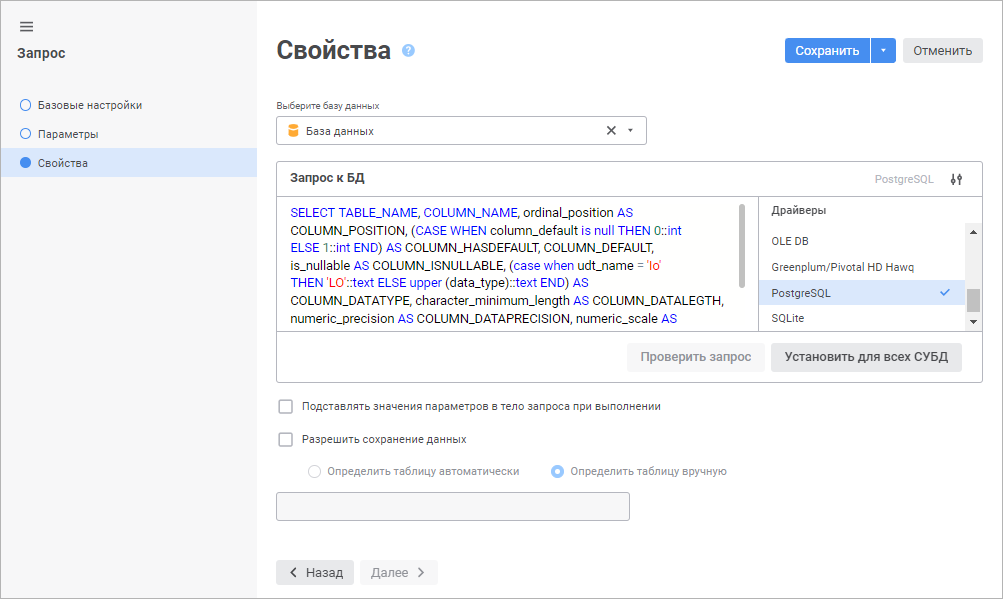Image resolution: width=1003 pixels, height=599 pixels.
Task: Toggle the allow data saving checkbox
Action: (286, 439)
